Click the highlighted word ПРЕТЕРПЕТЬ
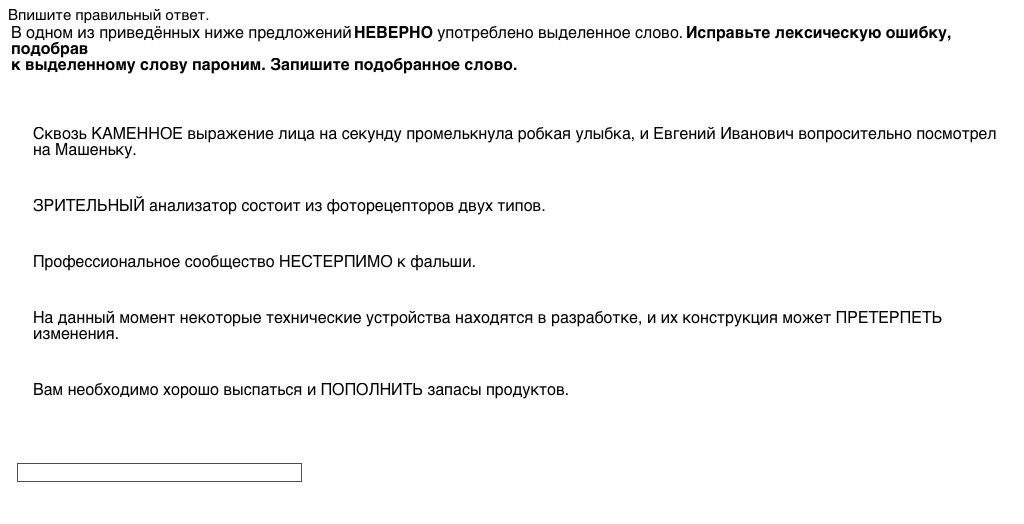Image resolution: width=1024 pixels, height=524 pixels. pyautogui.click(x=888, y=318)
